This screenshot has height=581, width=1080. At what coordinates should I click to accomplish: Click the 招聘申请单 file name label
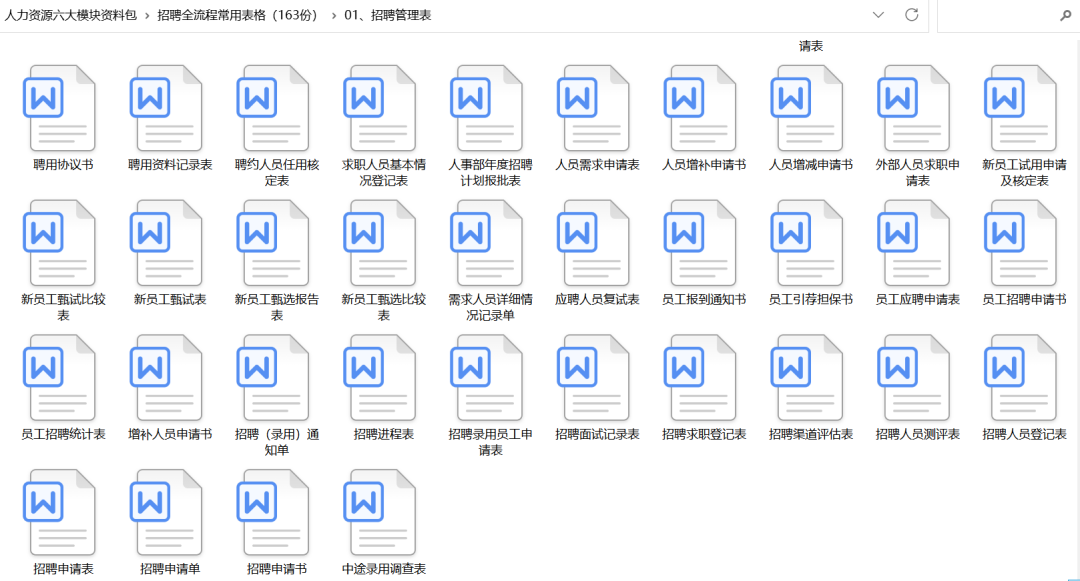170,569
